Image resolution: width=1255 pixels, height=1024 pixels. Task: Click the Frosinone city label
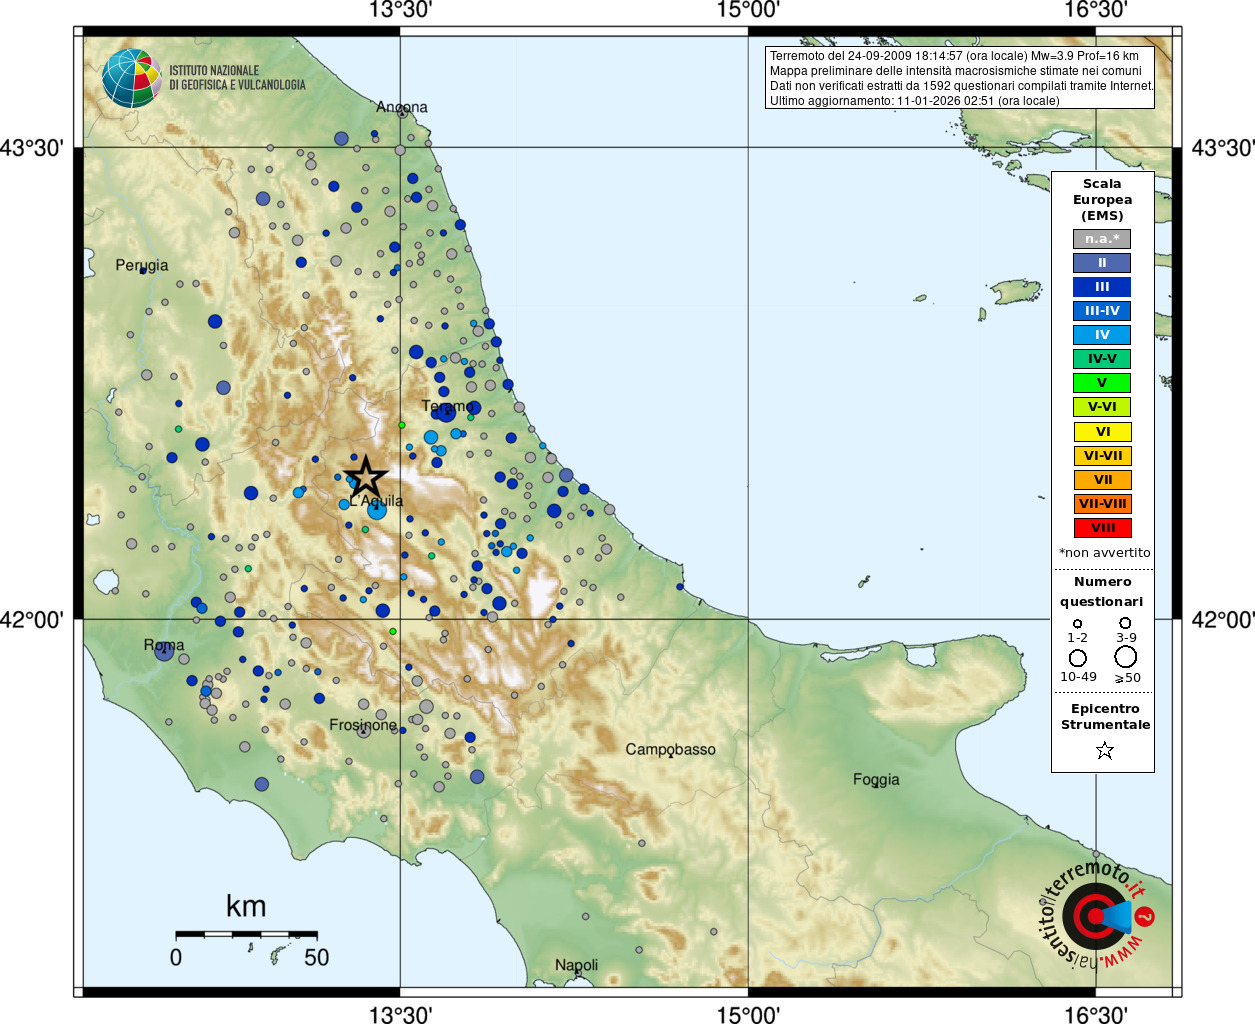tap(363, 725)
